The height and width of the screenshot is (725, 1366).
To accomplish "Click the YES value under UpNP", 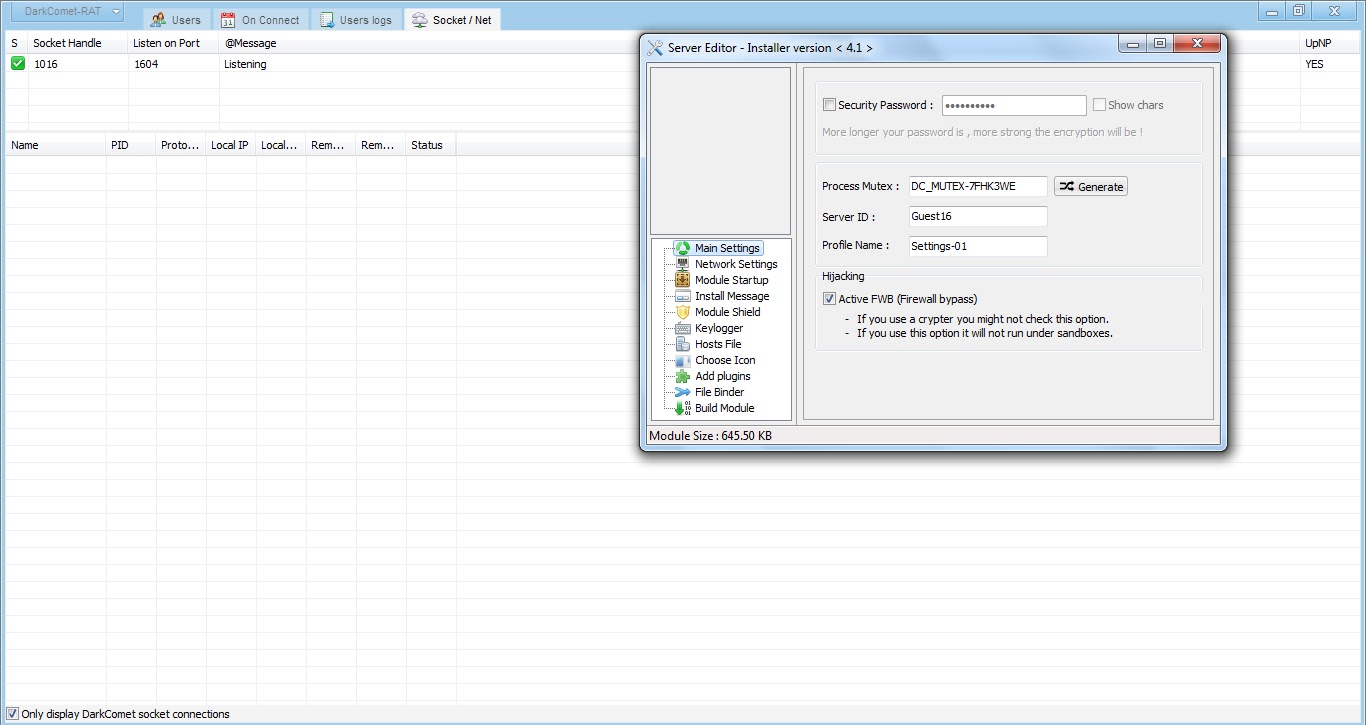I will point(1314,64).
